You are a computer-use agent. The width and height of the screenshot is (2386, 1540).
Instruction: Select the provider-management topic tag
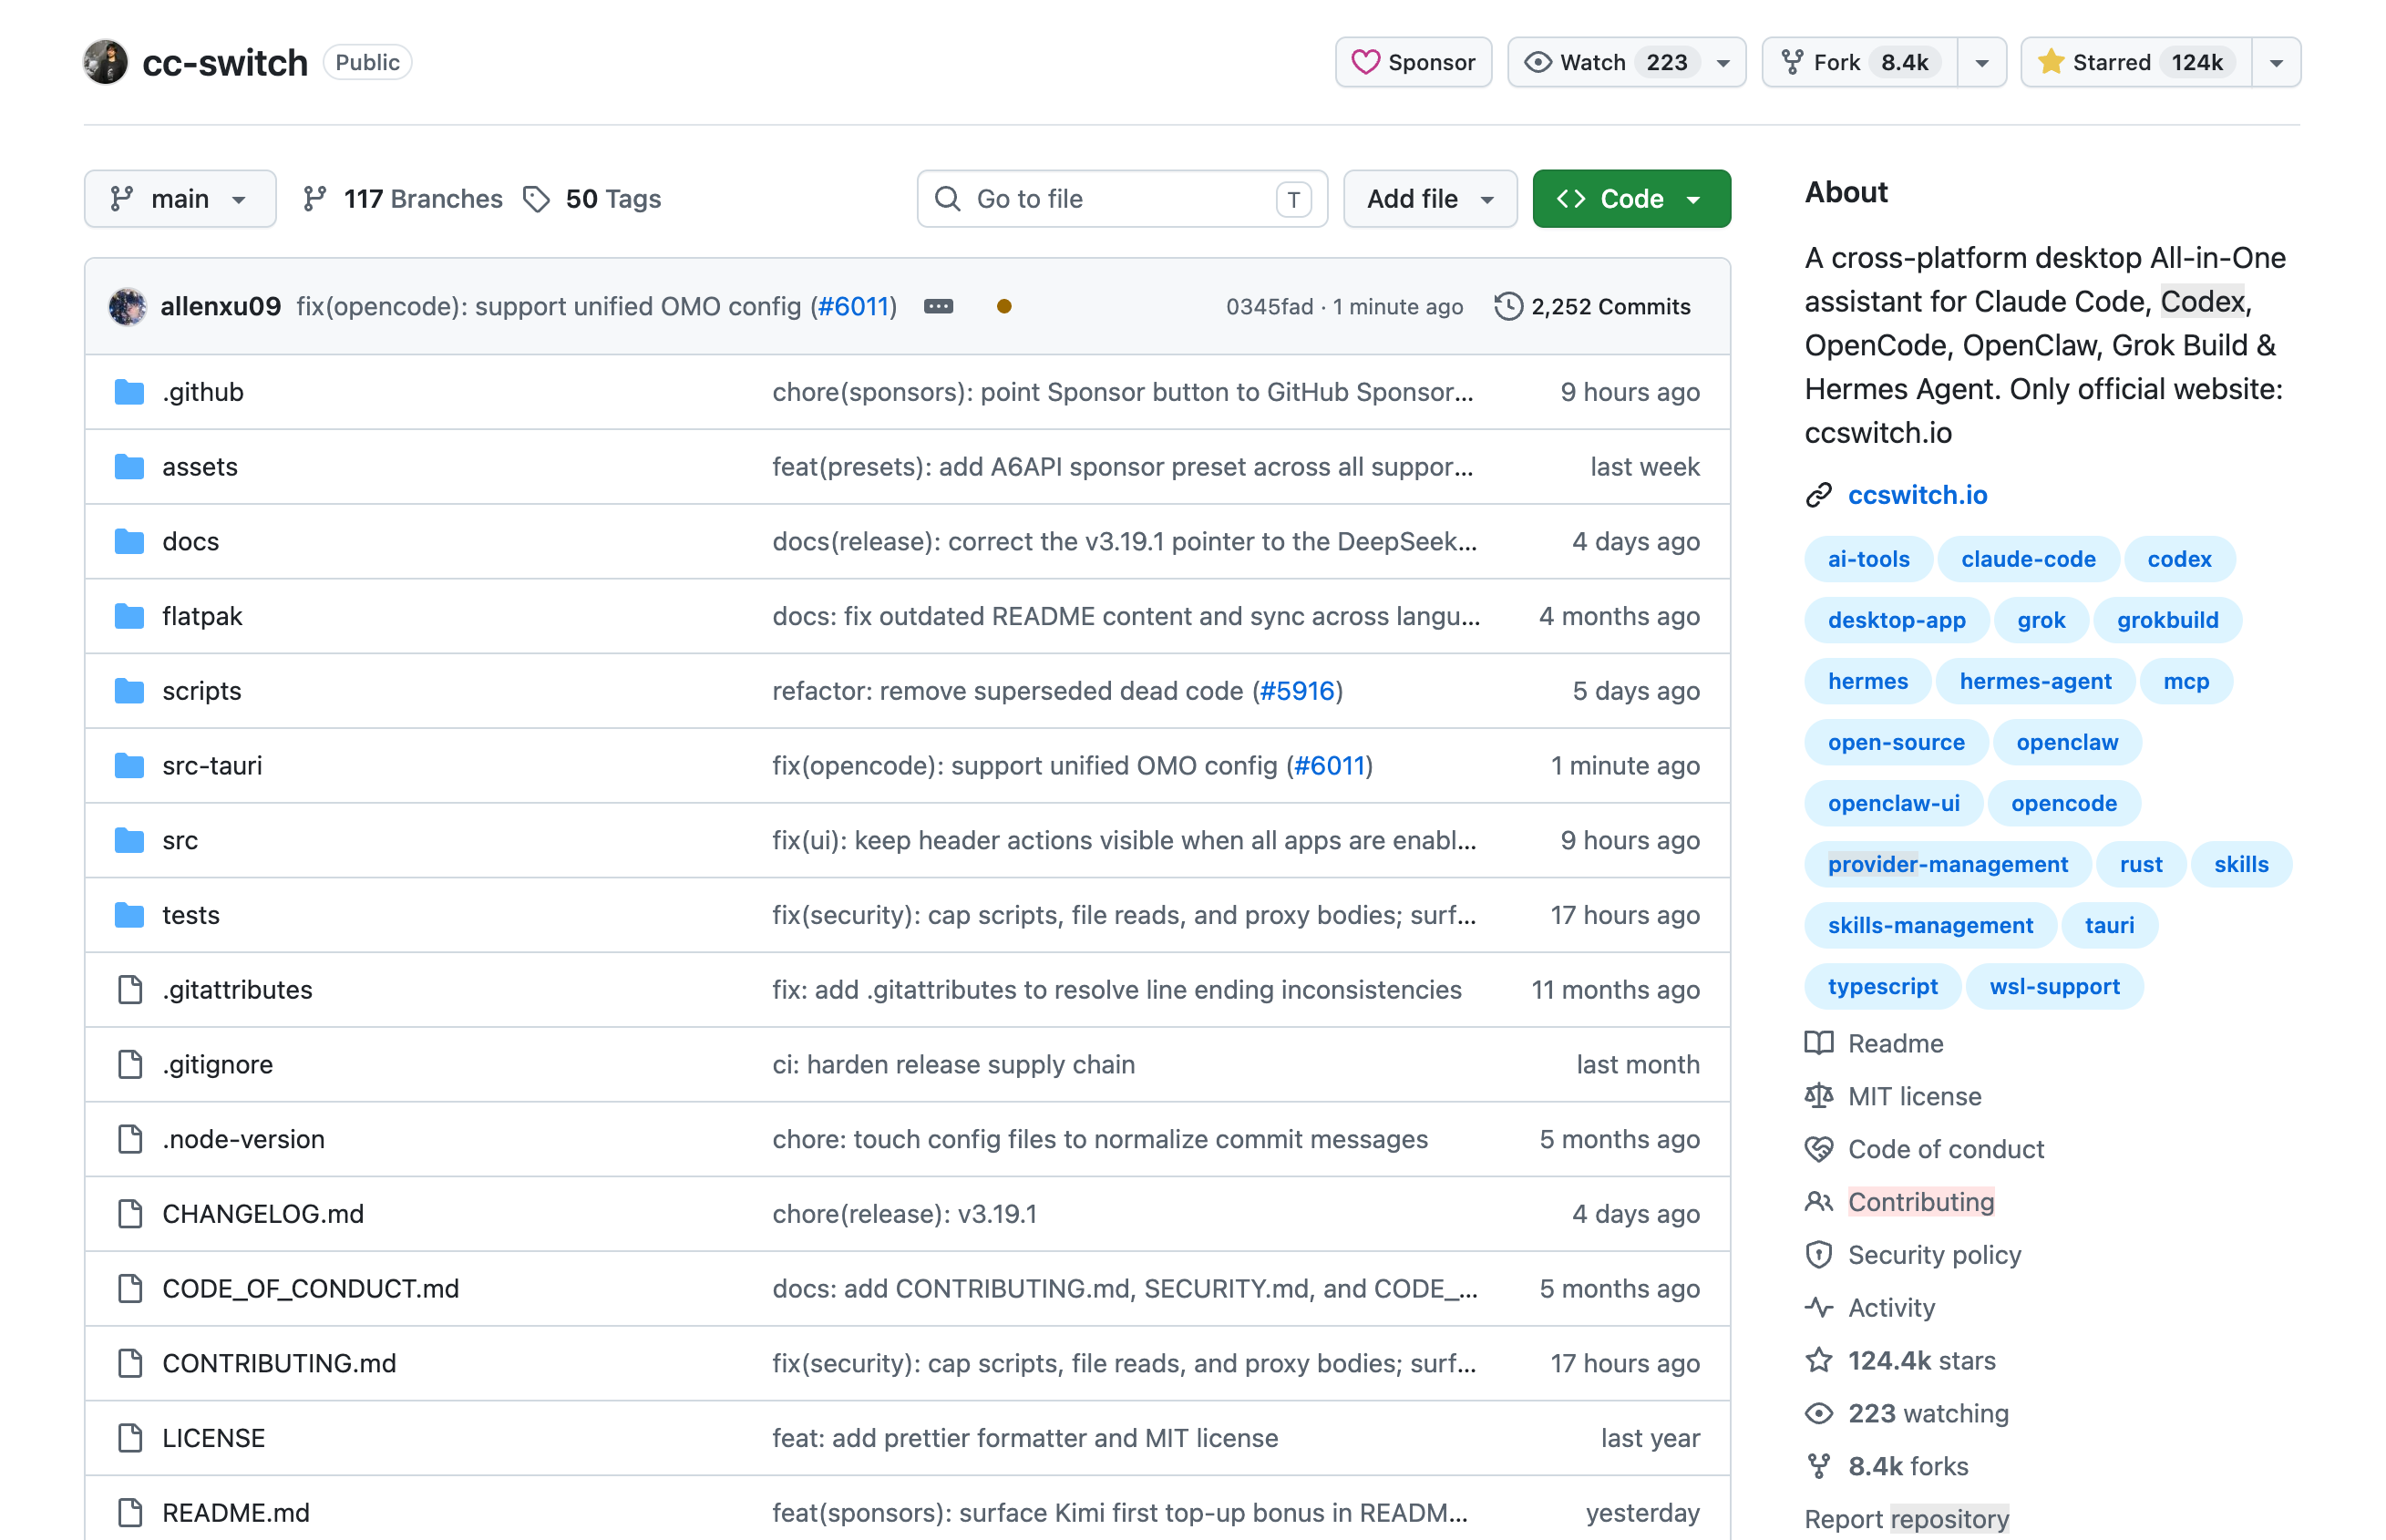coord(1947,864)
